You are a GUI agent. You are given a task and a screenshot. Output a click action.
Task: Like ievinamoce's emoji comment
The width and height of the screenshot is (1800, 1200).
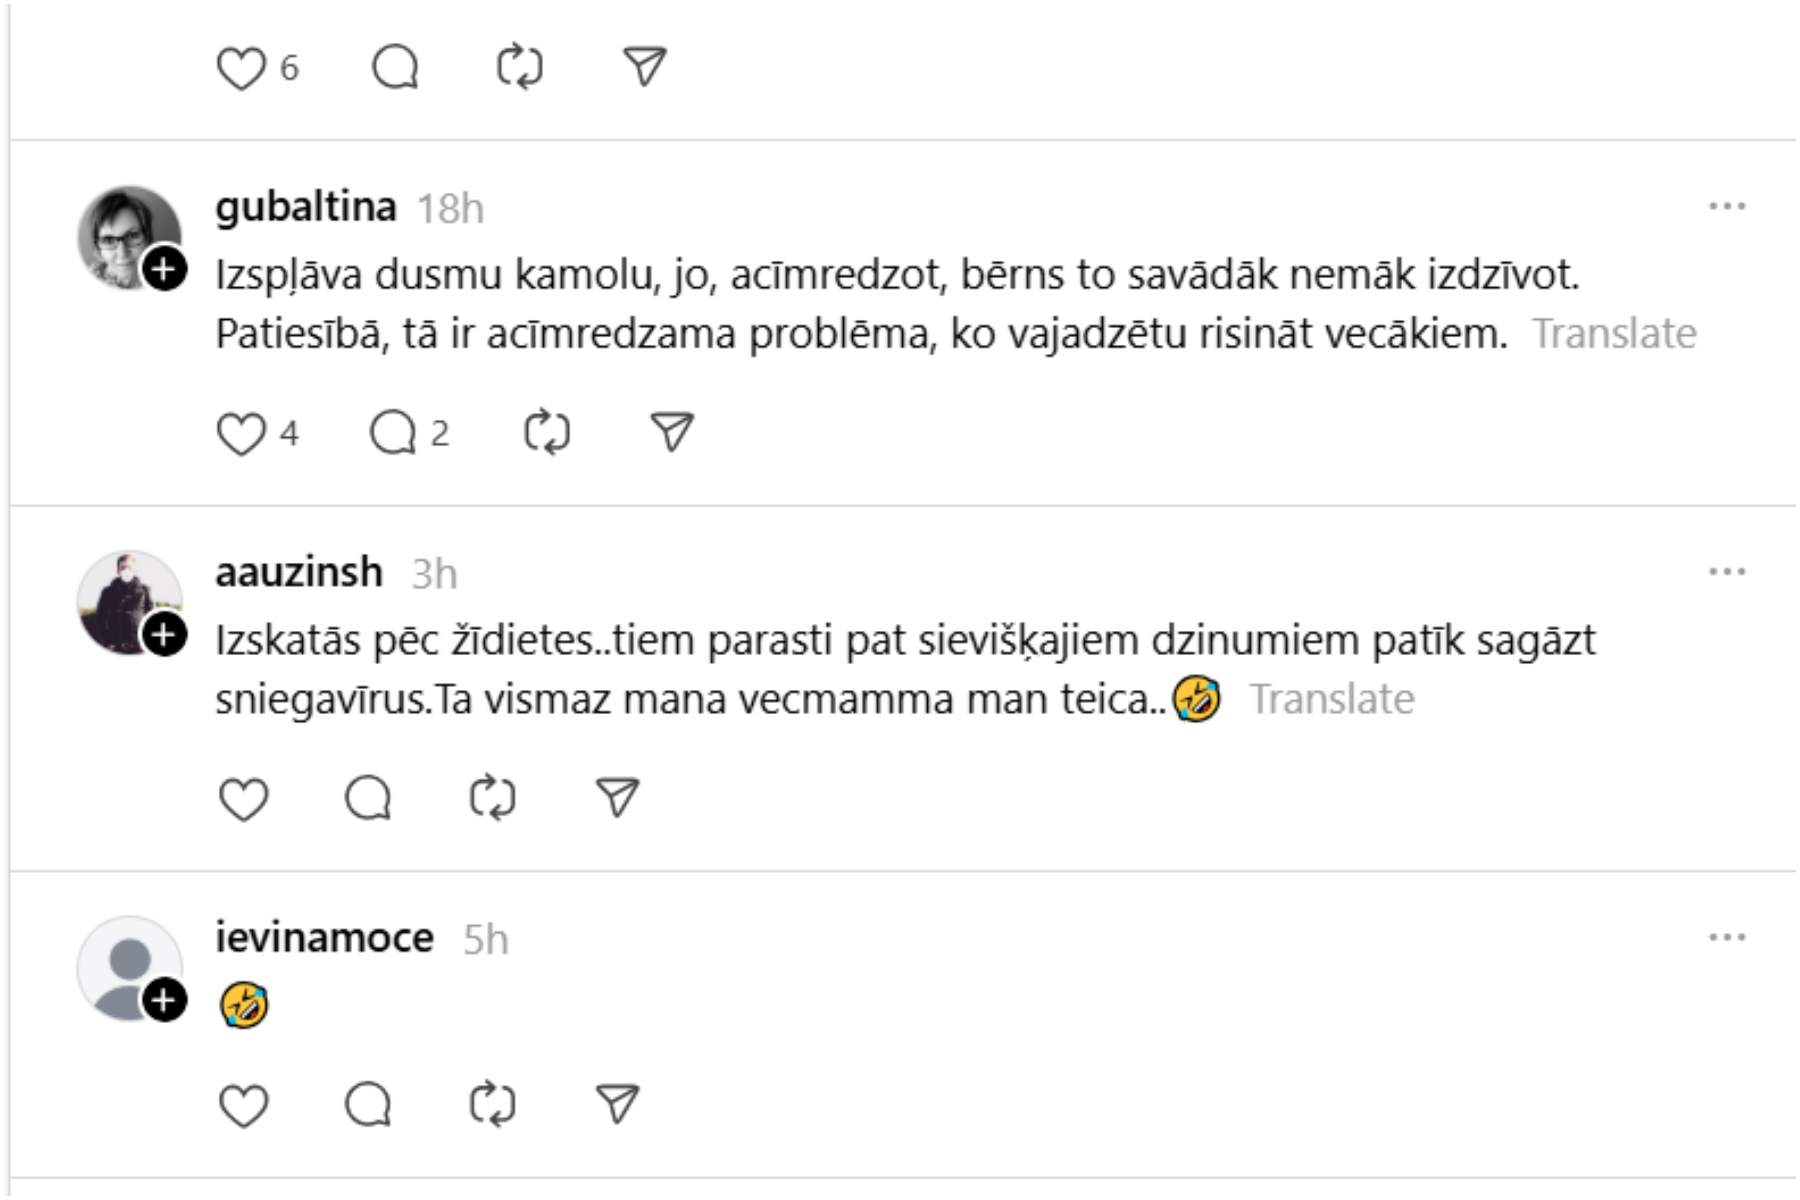[x=243, y=1106]
